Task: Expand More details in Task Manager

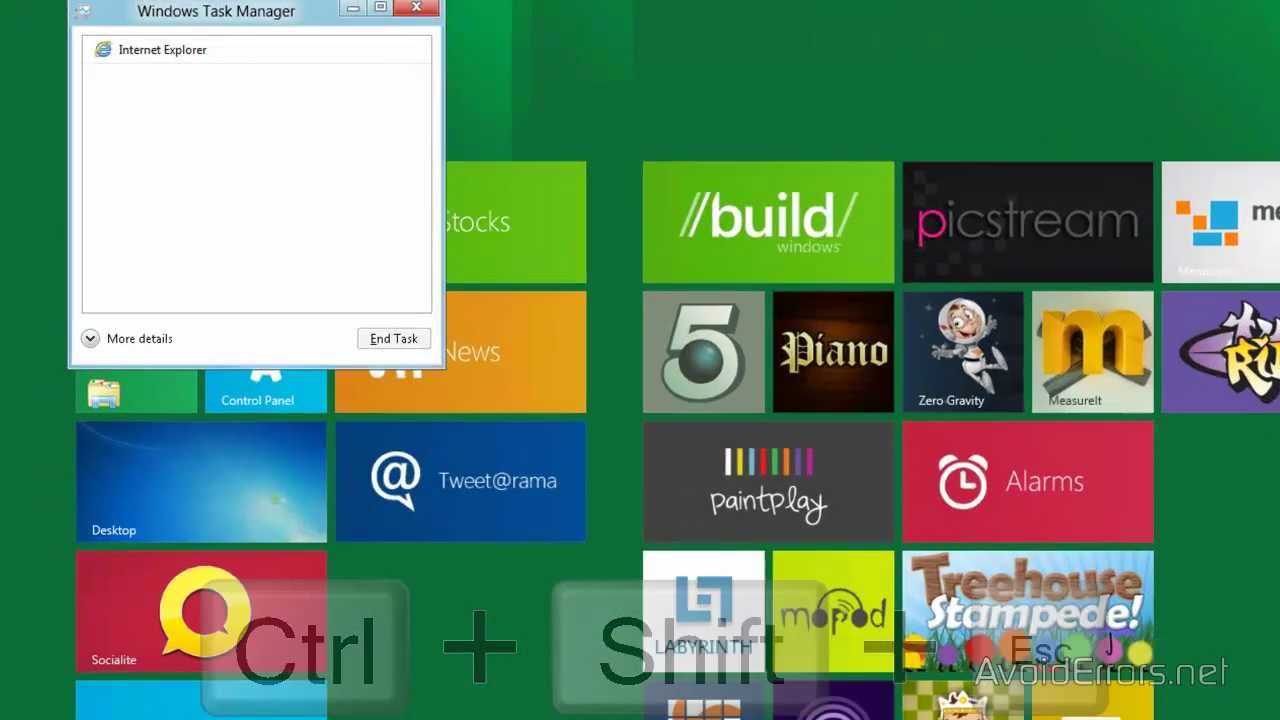Action: [127, 339]
